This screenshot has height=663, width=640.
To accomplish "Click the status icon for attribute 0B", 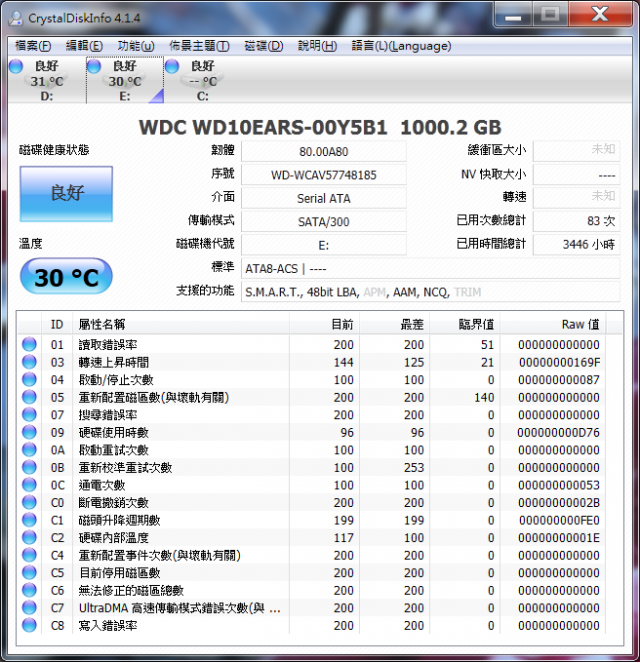I will [x=29, y=467].
